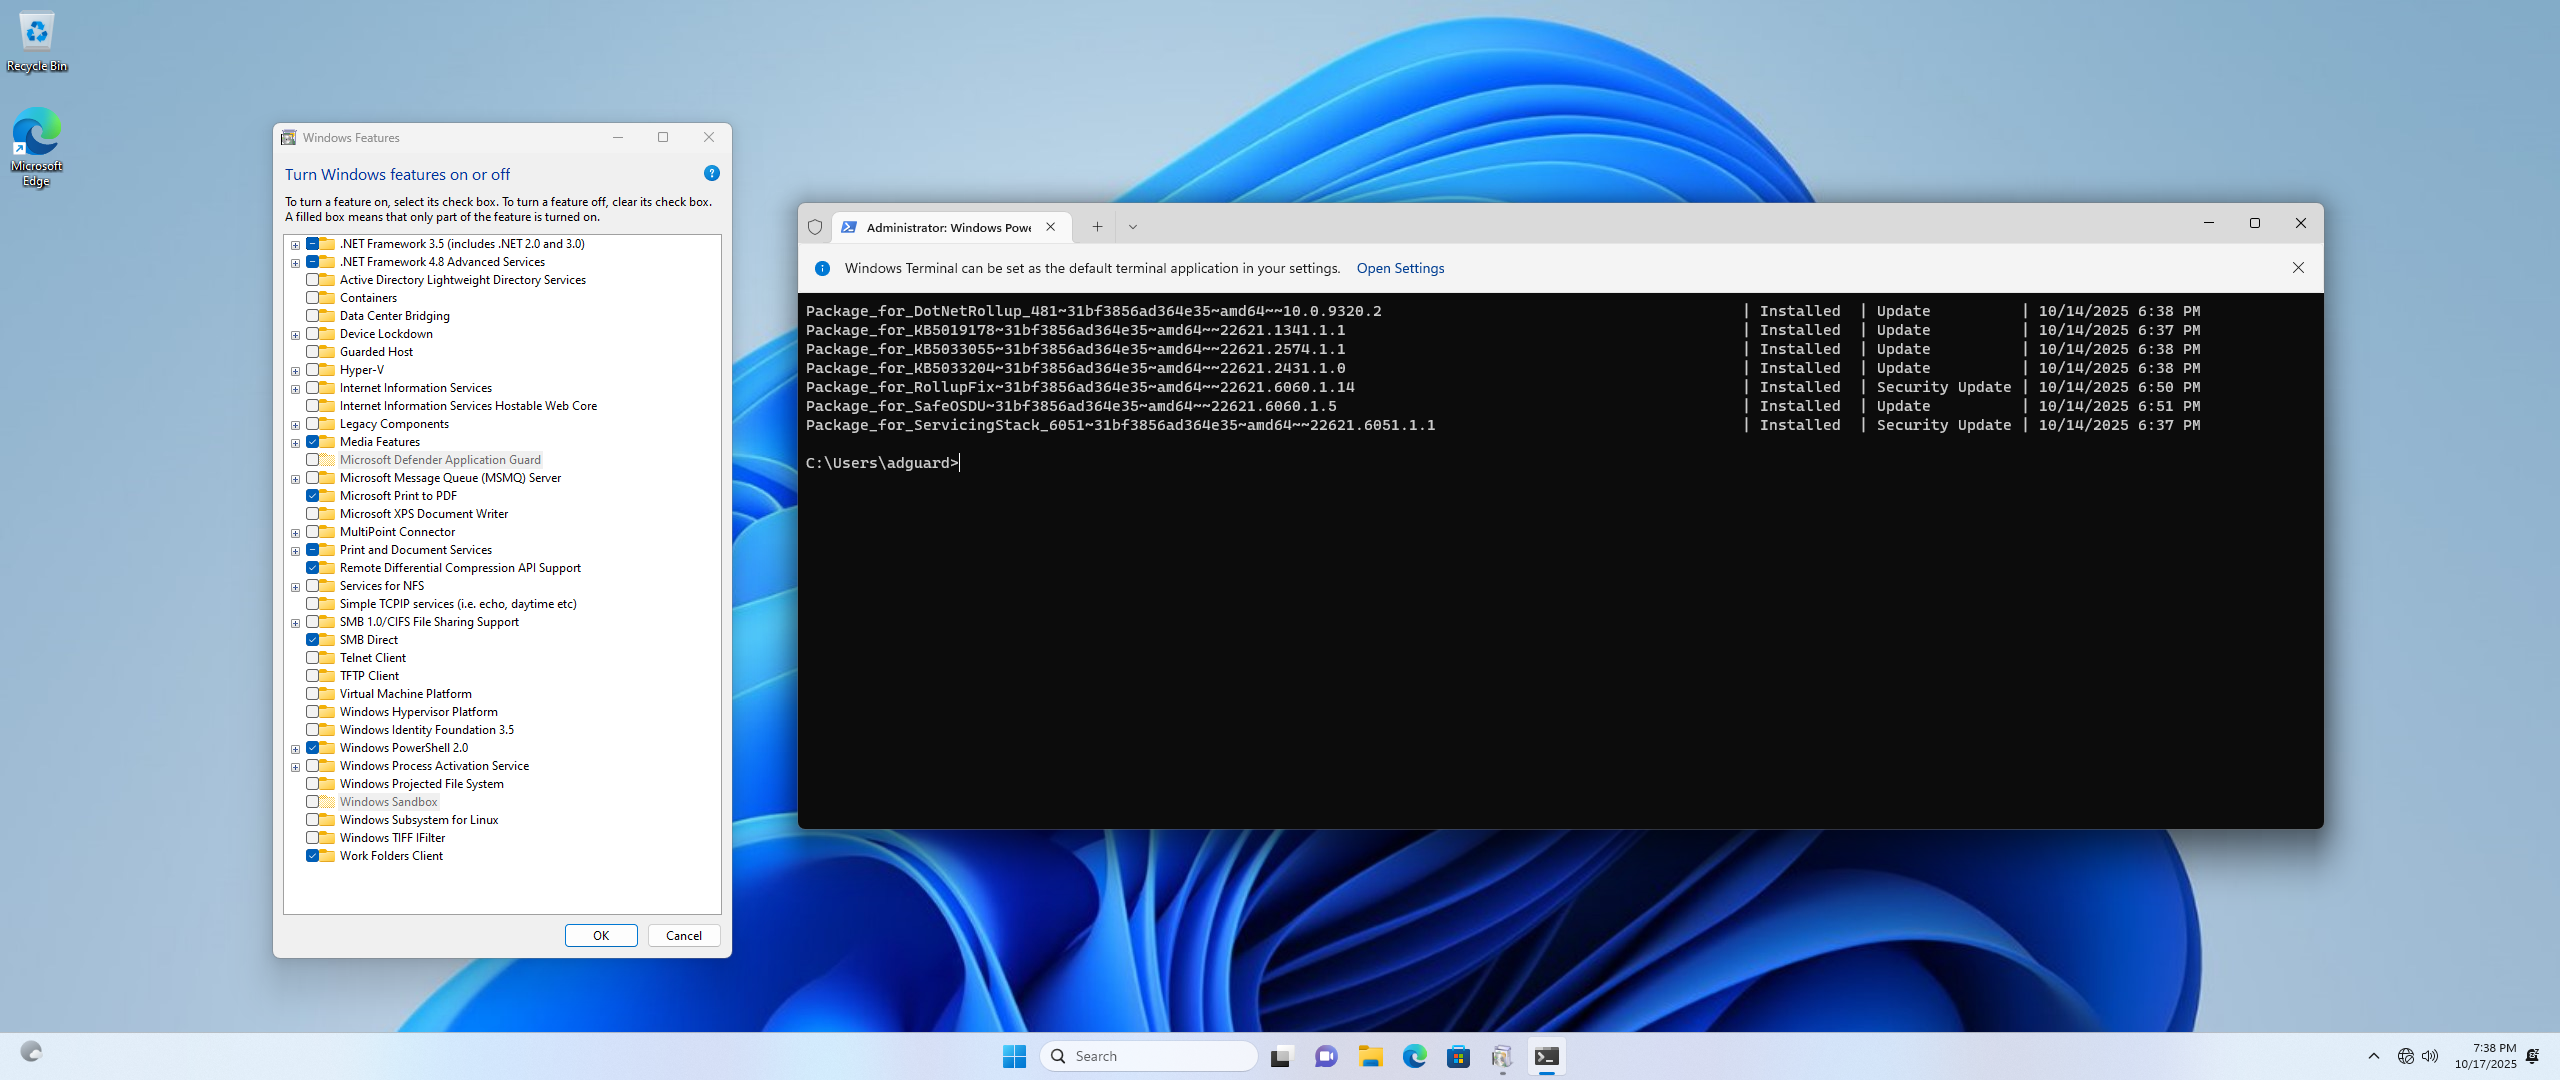Uncheck Microsoft Print to PDF

coord(313,496)
